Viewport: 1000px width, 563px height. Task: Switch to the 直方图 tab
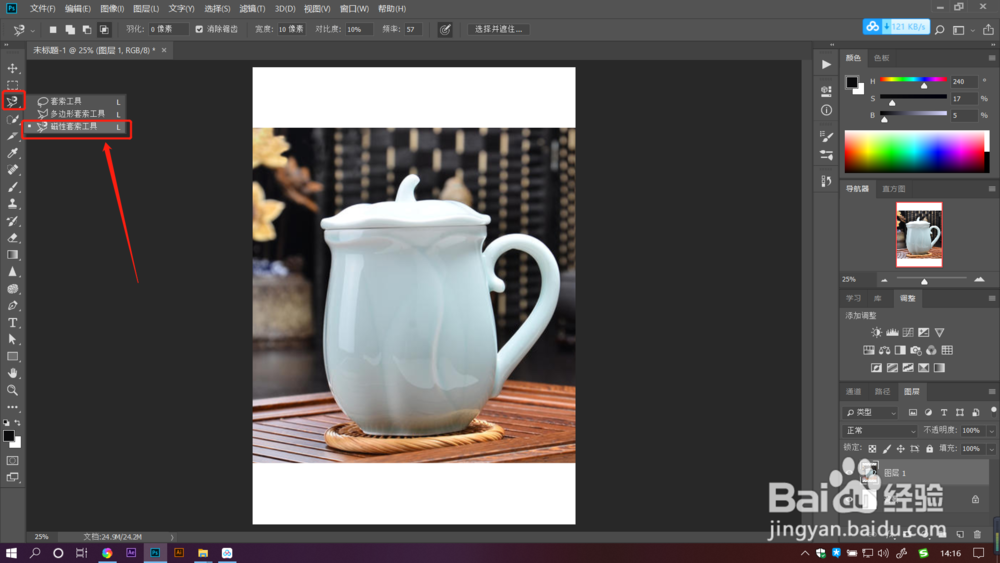[x=893, y=189]
